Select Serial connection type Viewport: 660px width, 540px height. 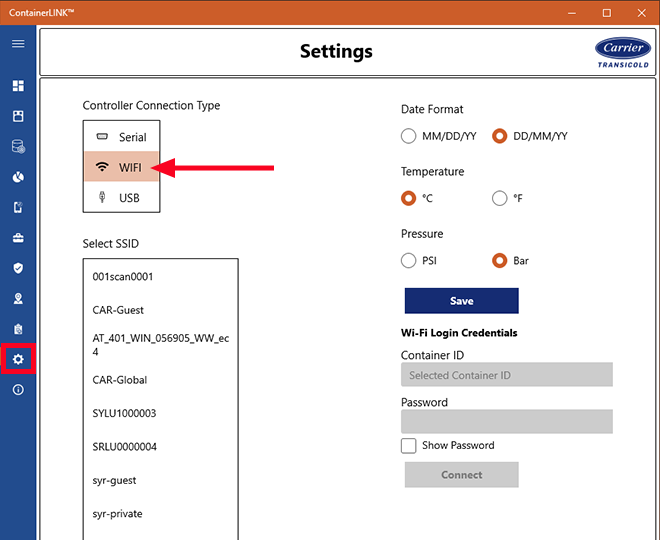[121, 137]
